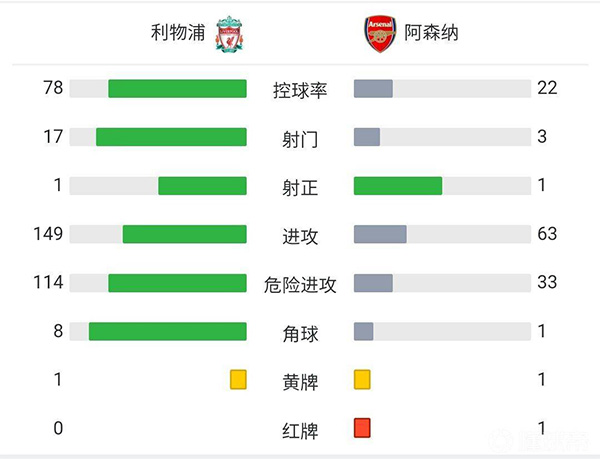Click Arsenal's dangerous attacks bar showing 33
The width and height of the screenshot is (600, 459).
tap(373, 283)
